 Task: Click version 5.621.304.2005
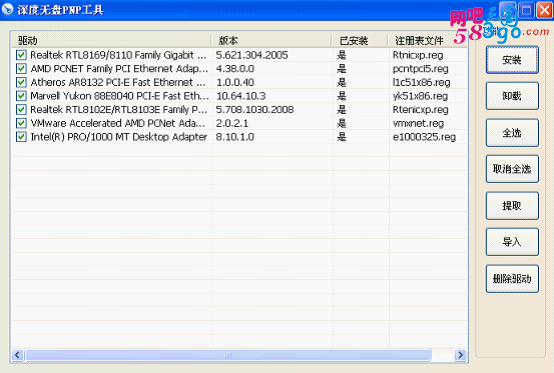252,55
